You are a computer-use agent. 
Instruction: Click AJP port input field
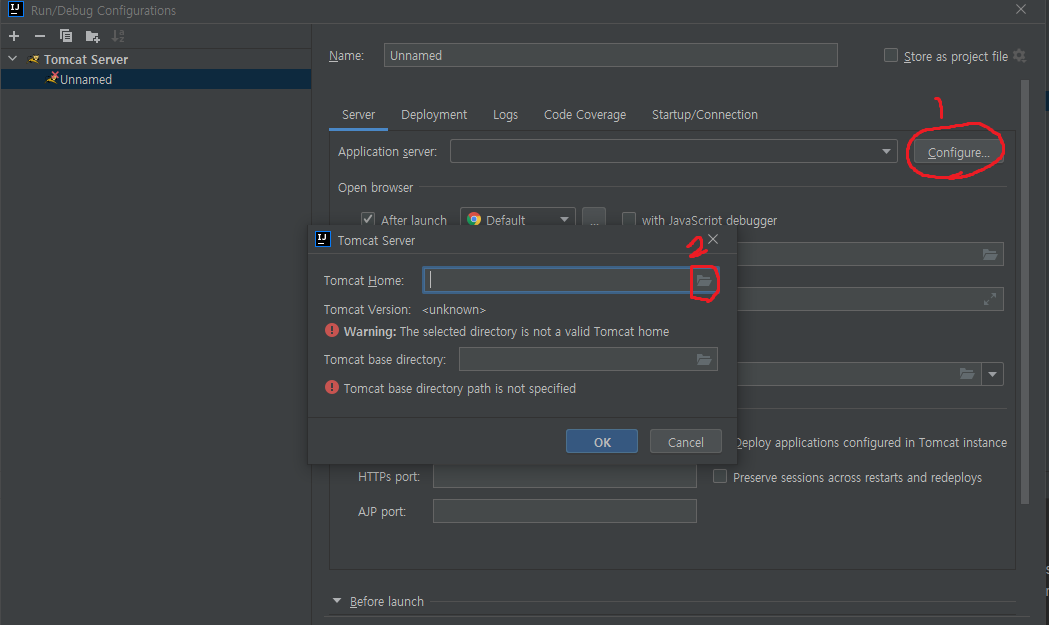(565, 511)
